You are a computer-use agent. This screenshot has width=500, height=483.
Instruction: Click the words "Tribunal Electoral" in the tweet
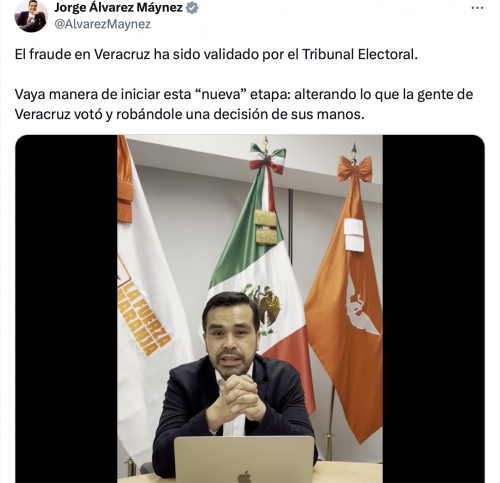[x=358, y=54]
